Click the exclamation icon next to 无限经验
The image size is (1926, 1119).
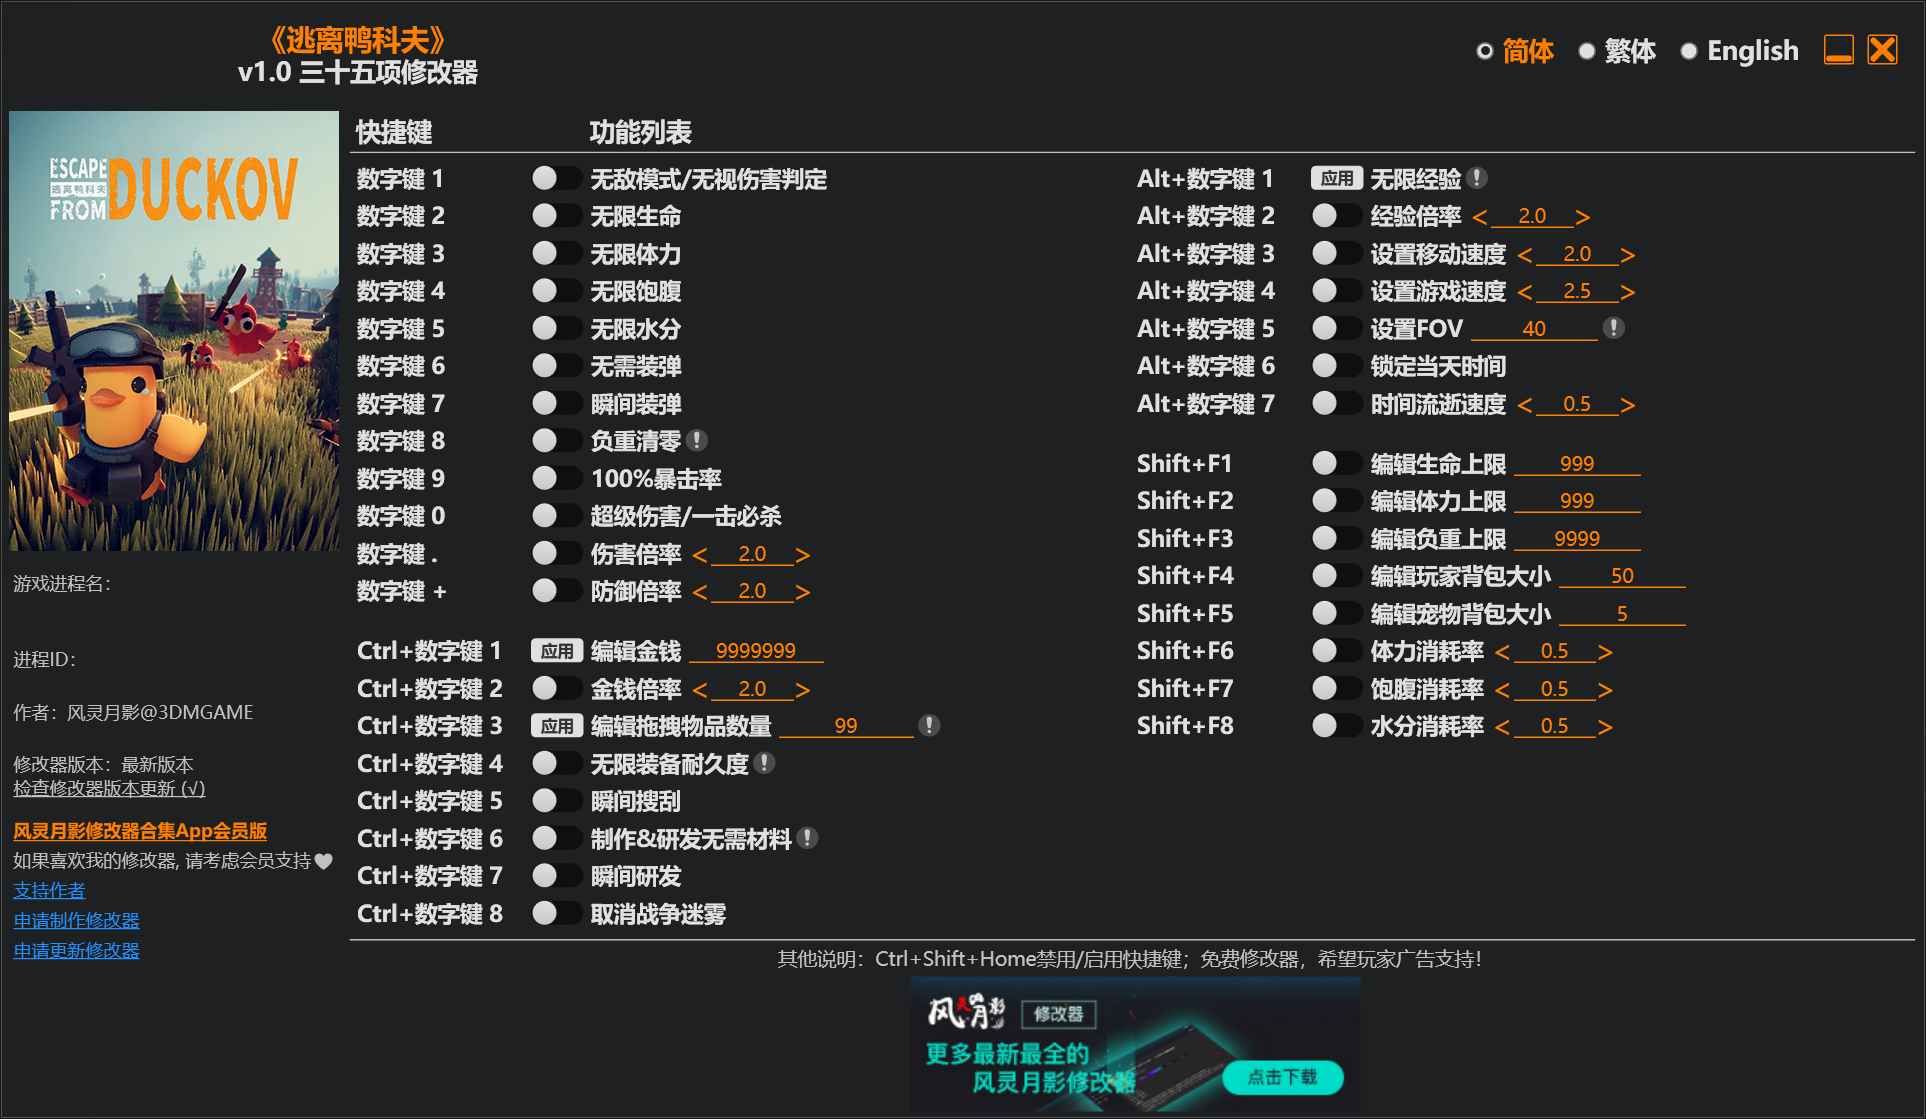1478,177
